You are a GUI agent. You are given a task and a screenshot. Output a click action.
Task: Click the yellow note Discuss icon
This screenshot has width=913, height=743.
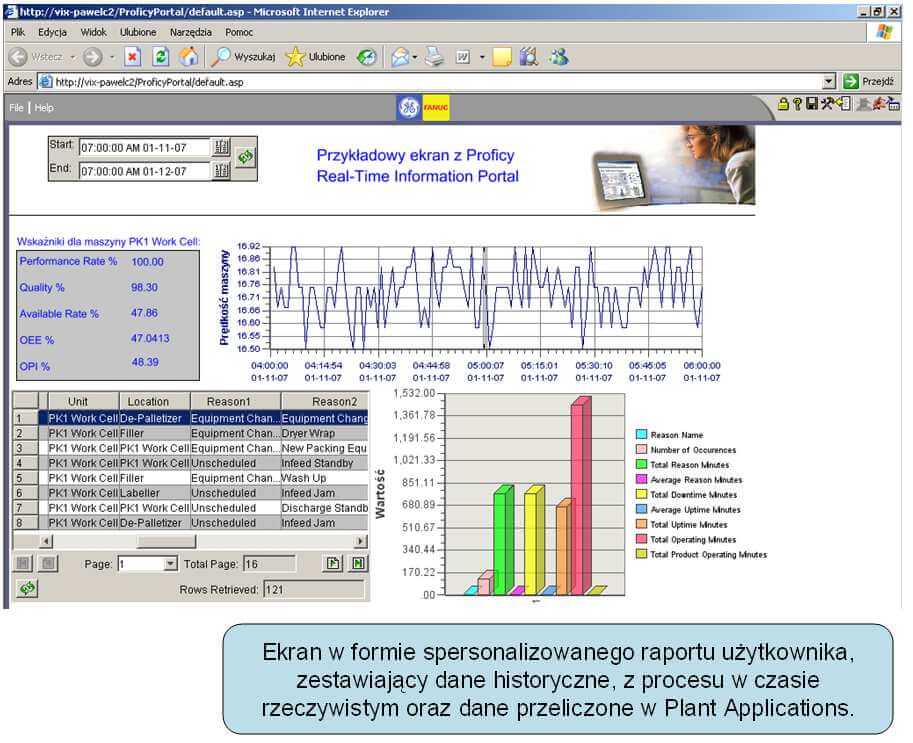click(x=502, y=57)
